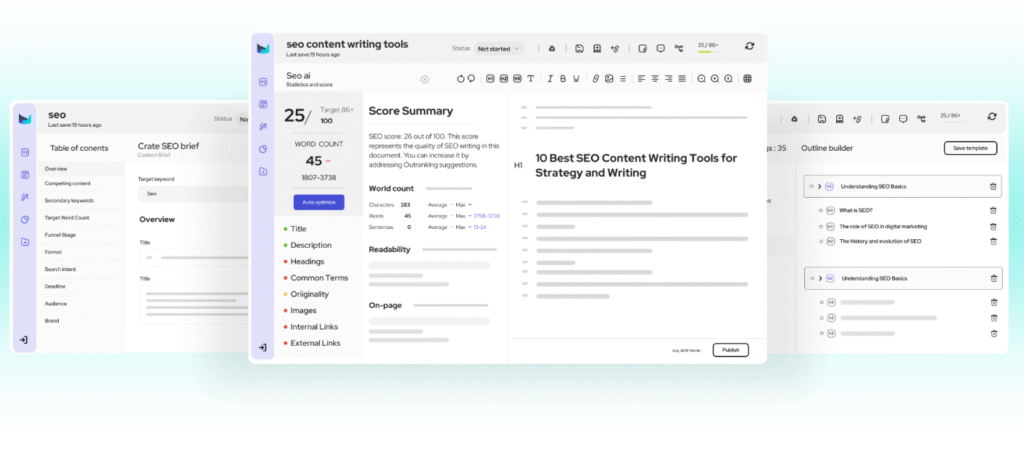This screenshot has height=450, width=1024.
Task: Click the Publish button
Action: [x=730, y=350]
